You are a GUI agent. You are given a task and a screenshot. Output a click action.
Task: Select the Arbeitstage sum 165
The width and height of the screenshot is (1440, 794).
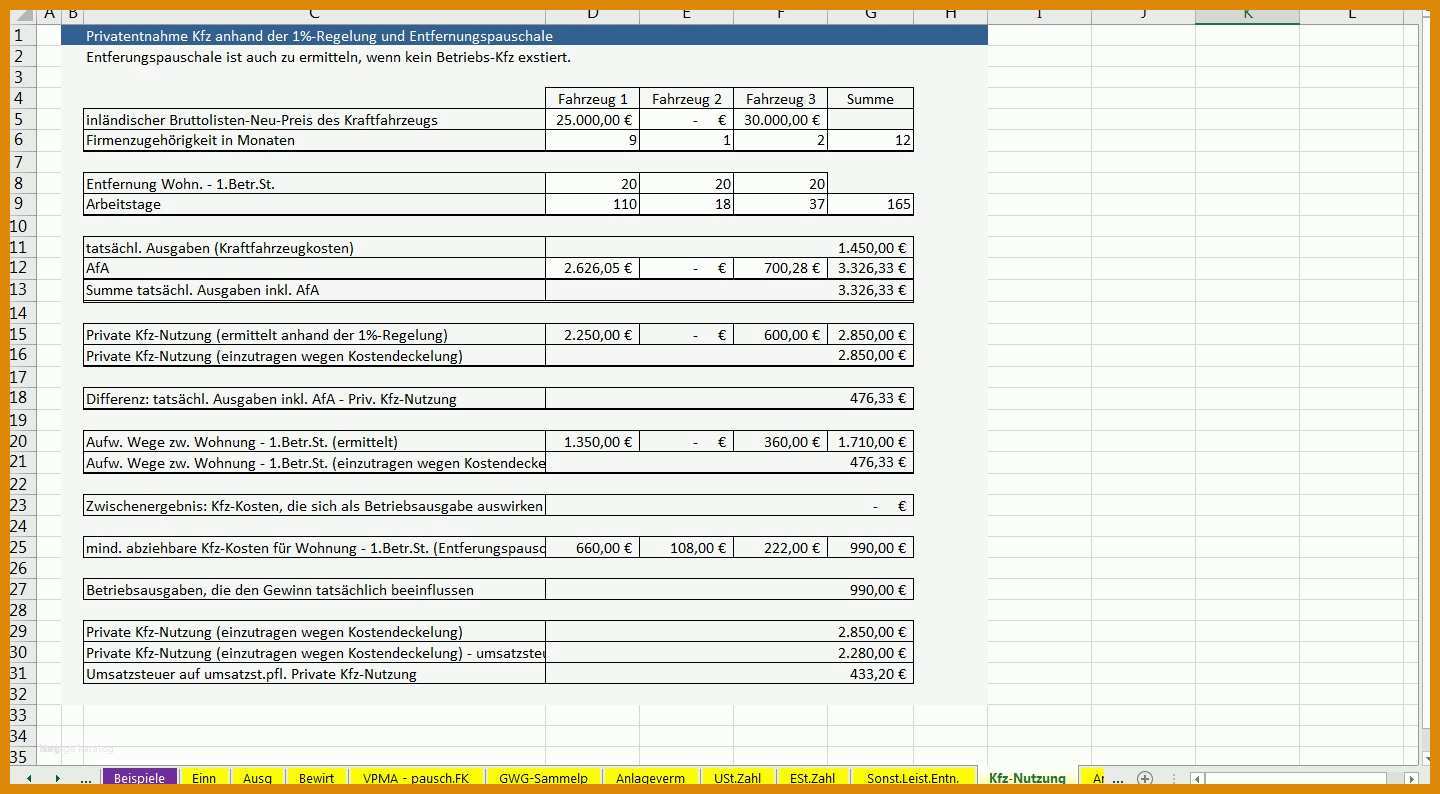(x=870, y=204)
